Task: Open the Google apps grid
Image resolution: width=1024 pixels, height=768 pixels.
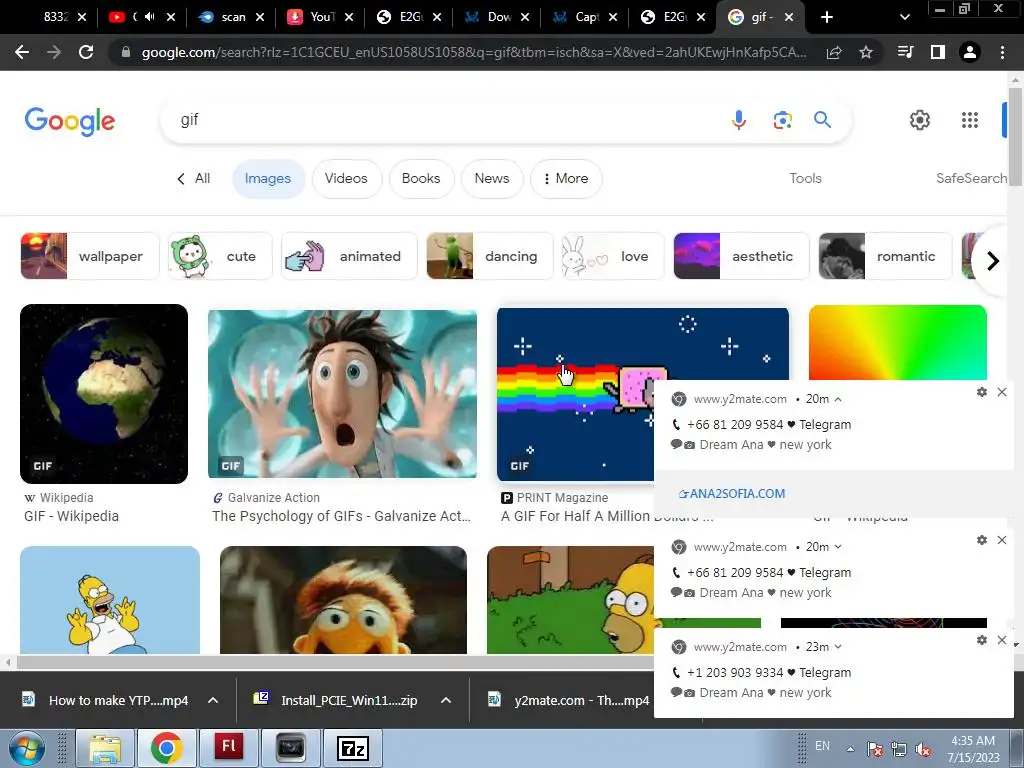Action: (970, 120)
